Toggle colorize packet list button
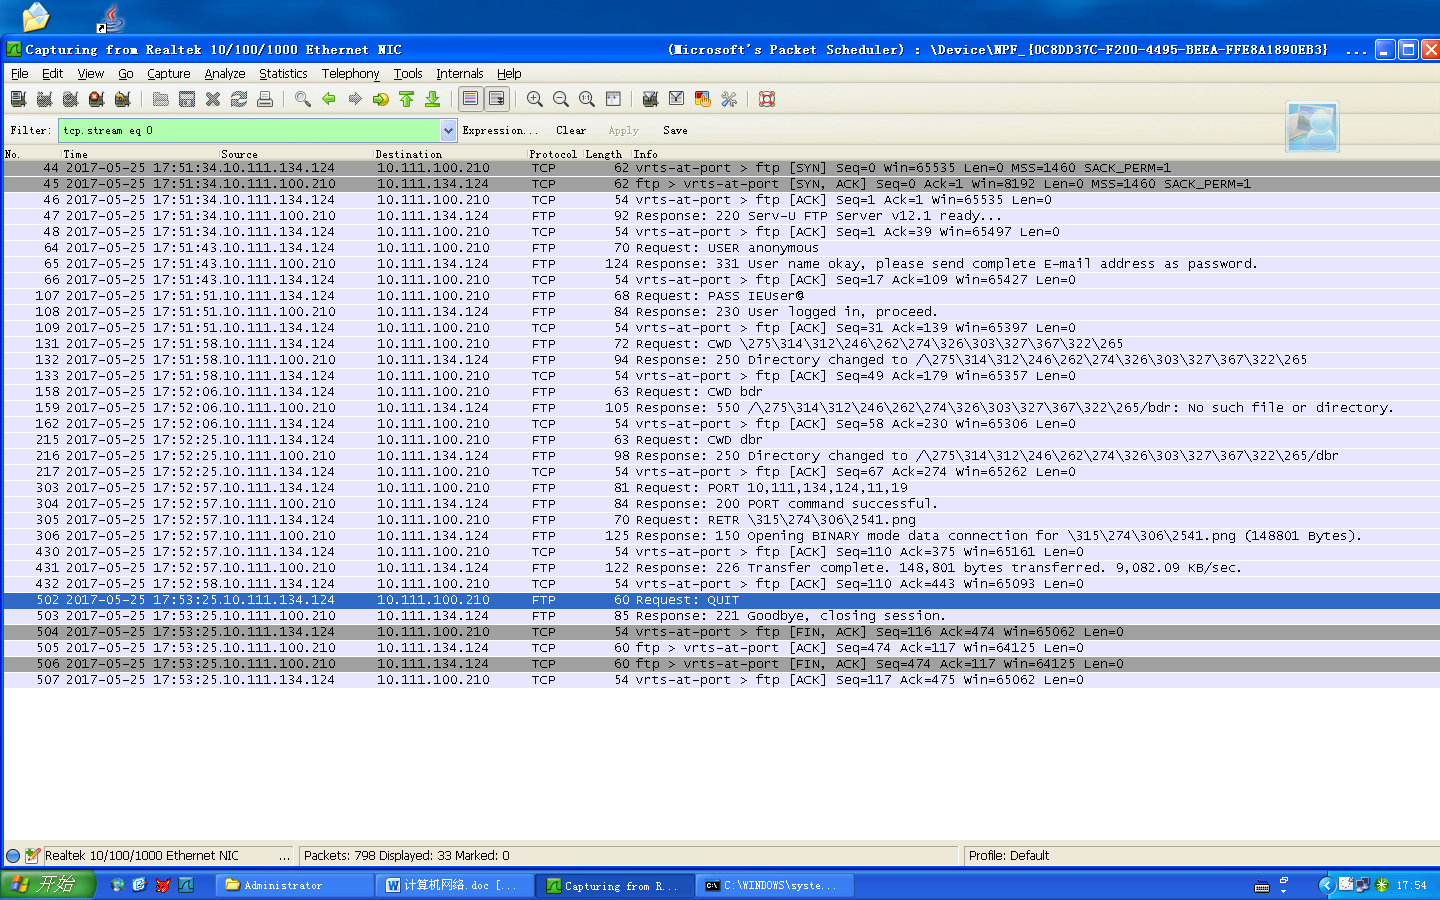The image size is (1440, 900). point(470,99)
